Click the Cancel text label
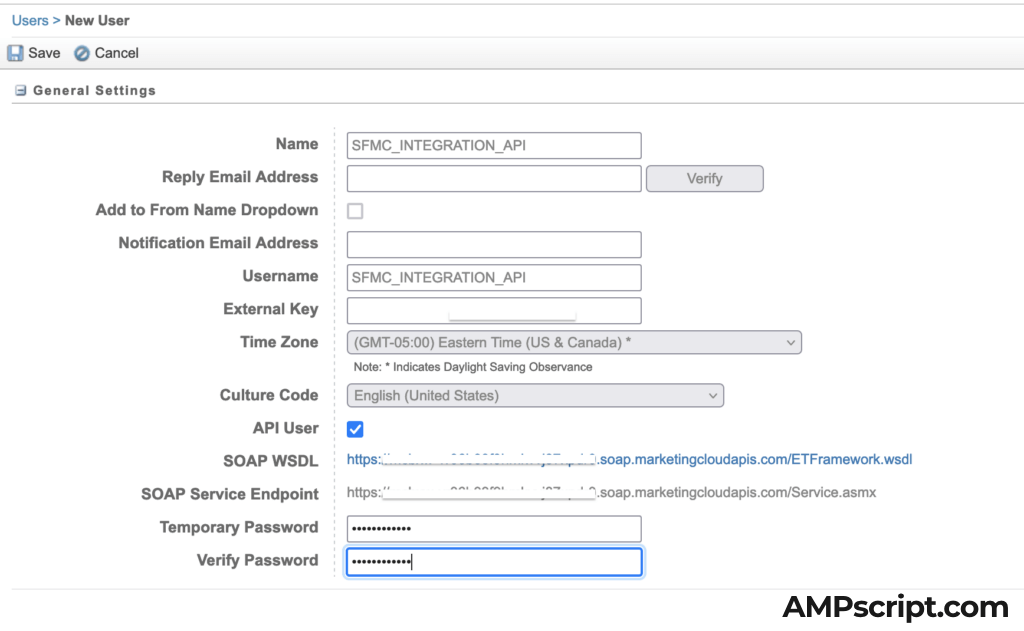 [117, 53]
